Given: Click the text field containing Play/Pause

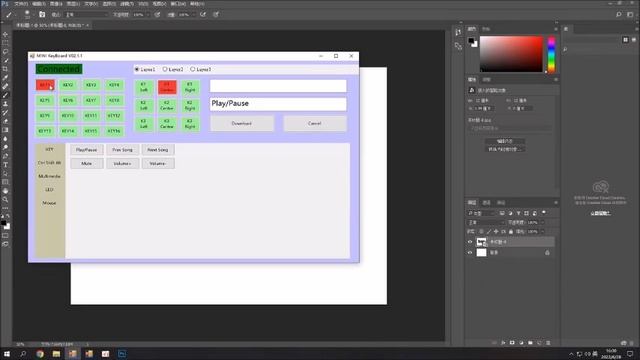Looking at the screenshot, I should (278, 104).
